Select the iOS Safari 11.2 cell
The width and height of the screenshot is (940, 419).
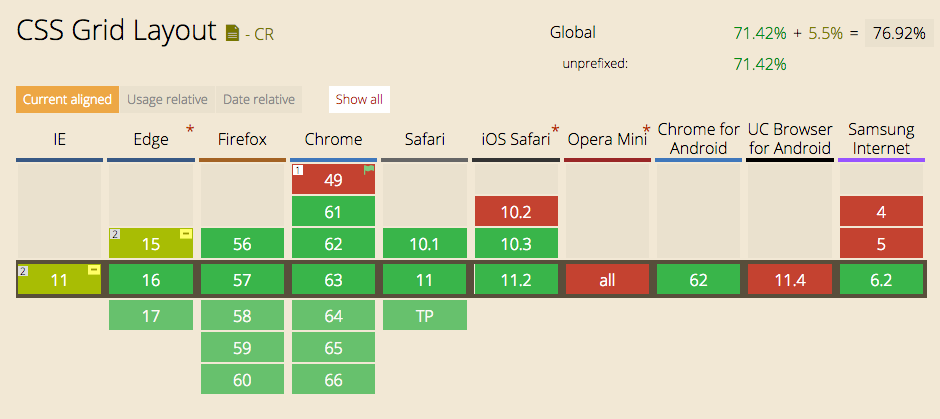point(516,279)
